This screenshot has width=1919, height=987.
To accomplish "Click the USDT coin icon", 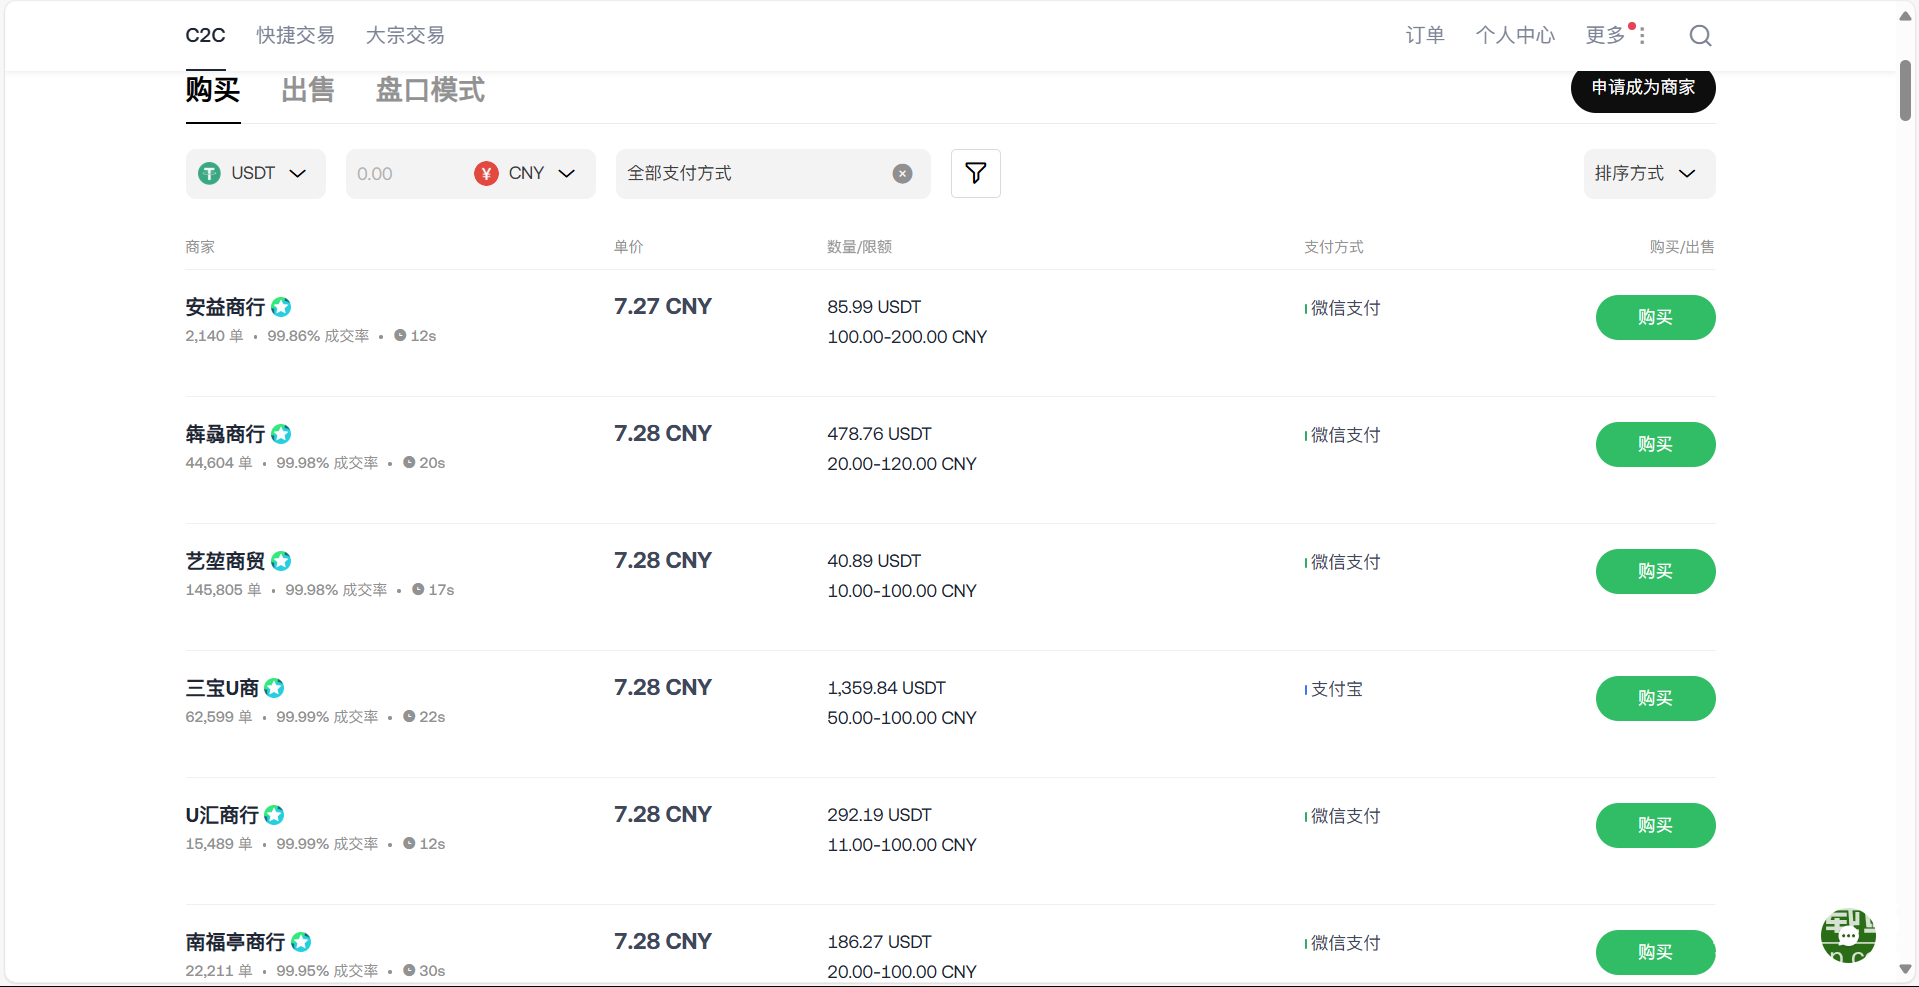I will [209, 174].
